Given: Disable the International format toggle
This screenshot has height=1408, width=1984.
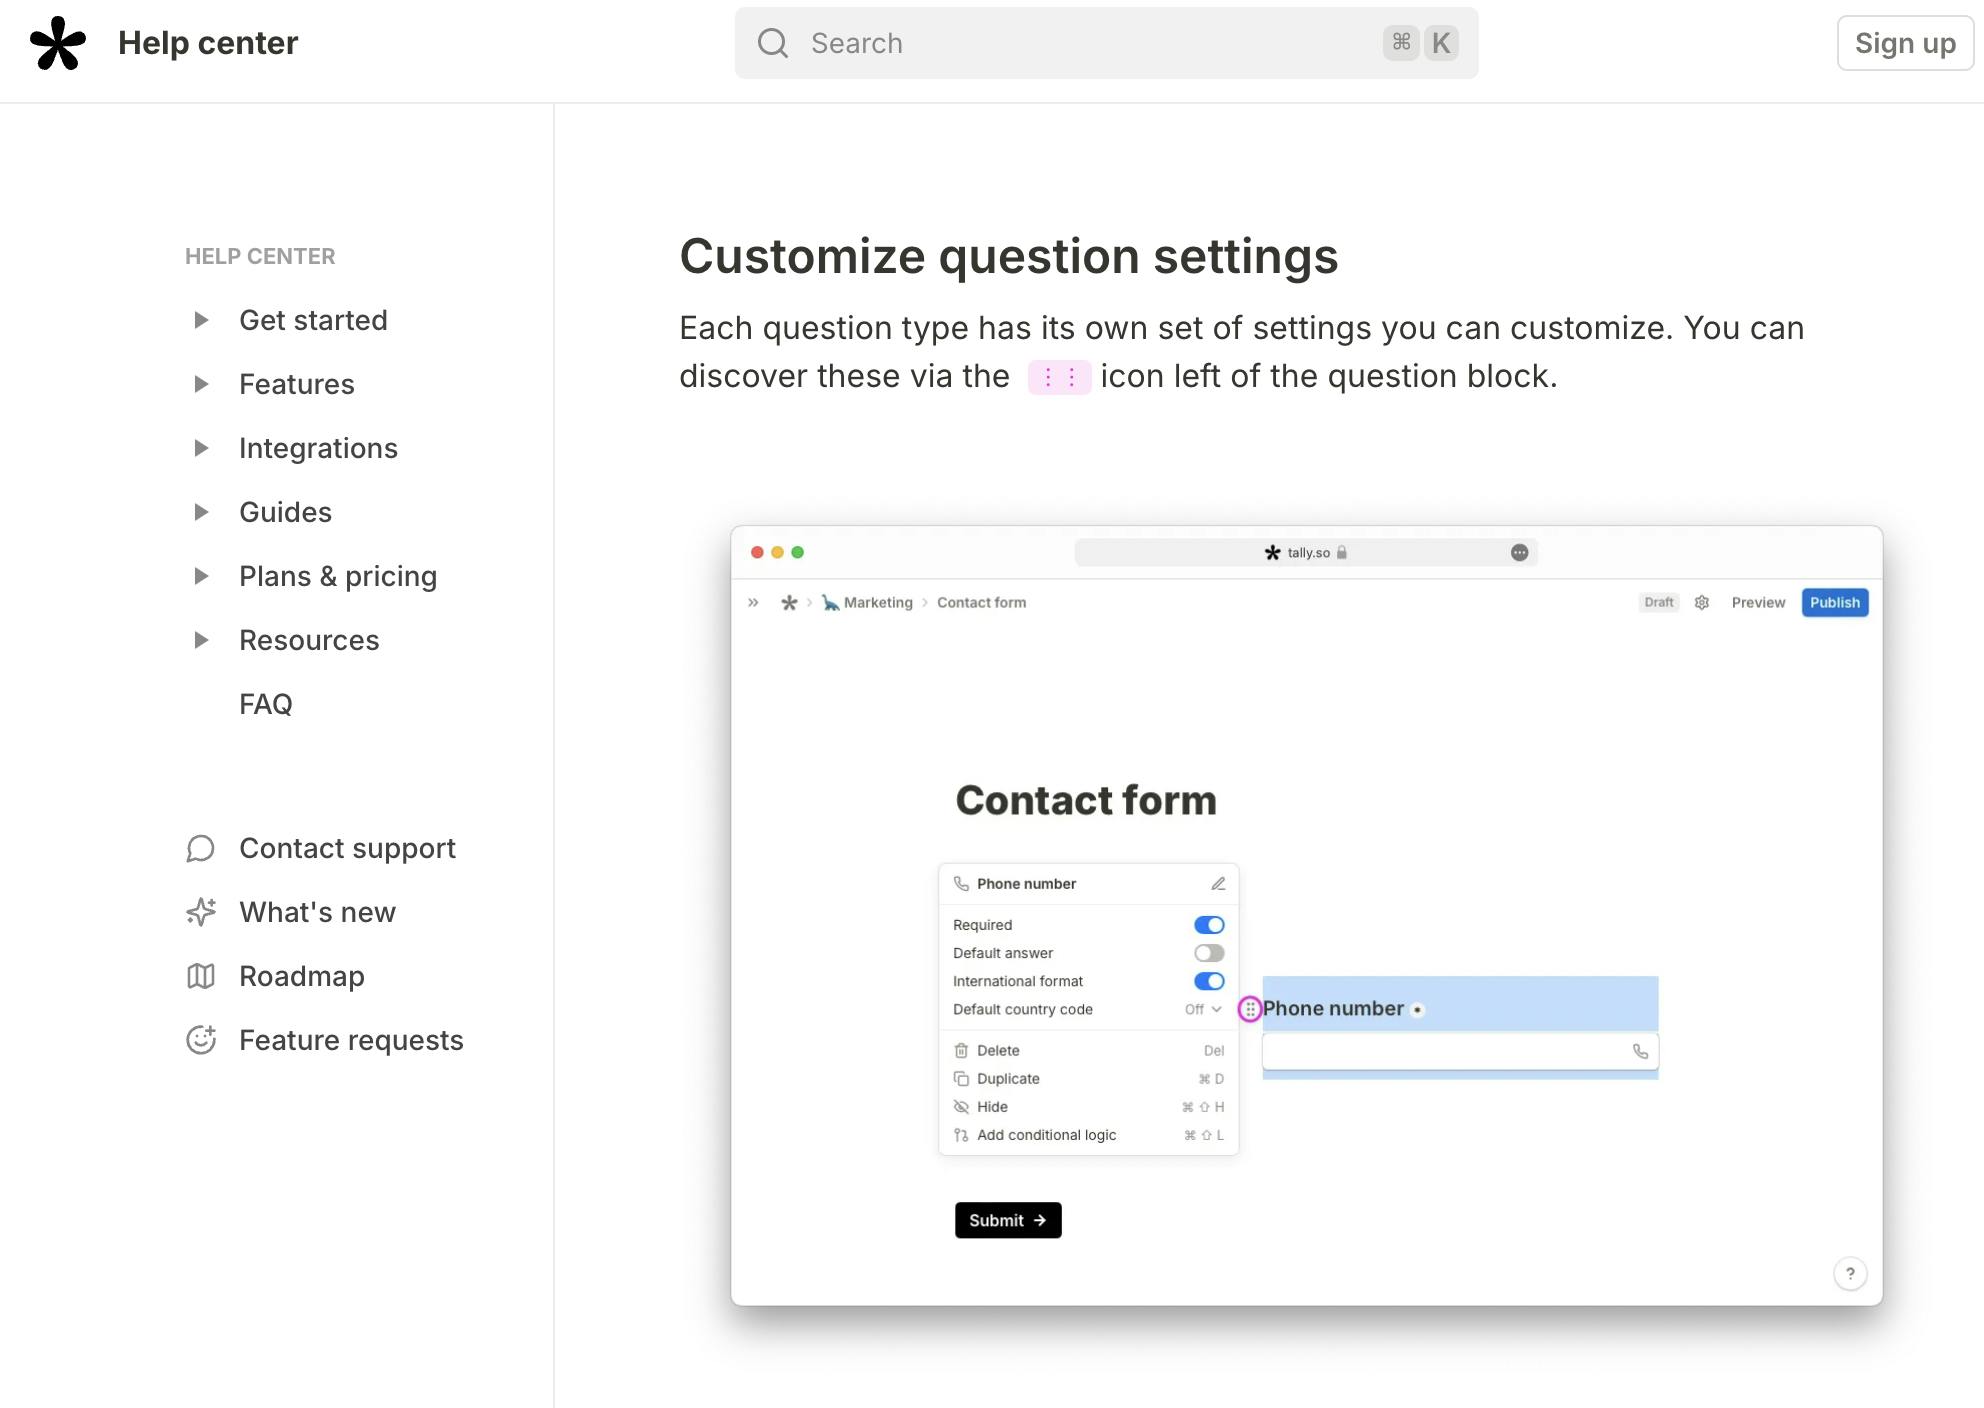Looking at the screenshot, I should 1208,981.
